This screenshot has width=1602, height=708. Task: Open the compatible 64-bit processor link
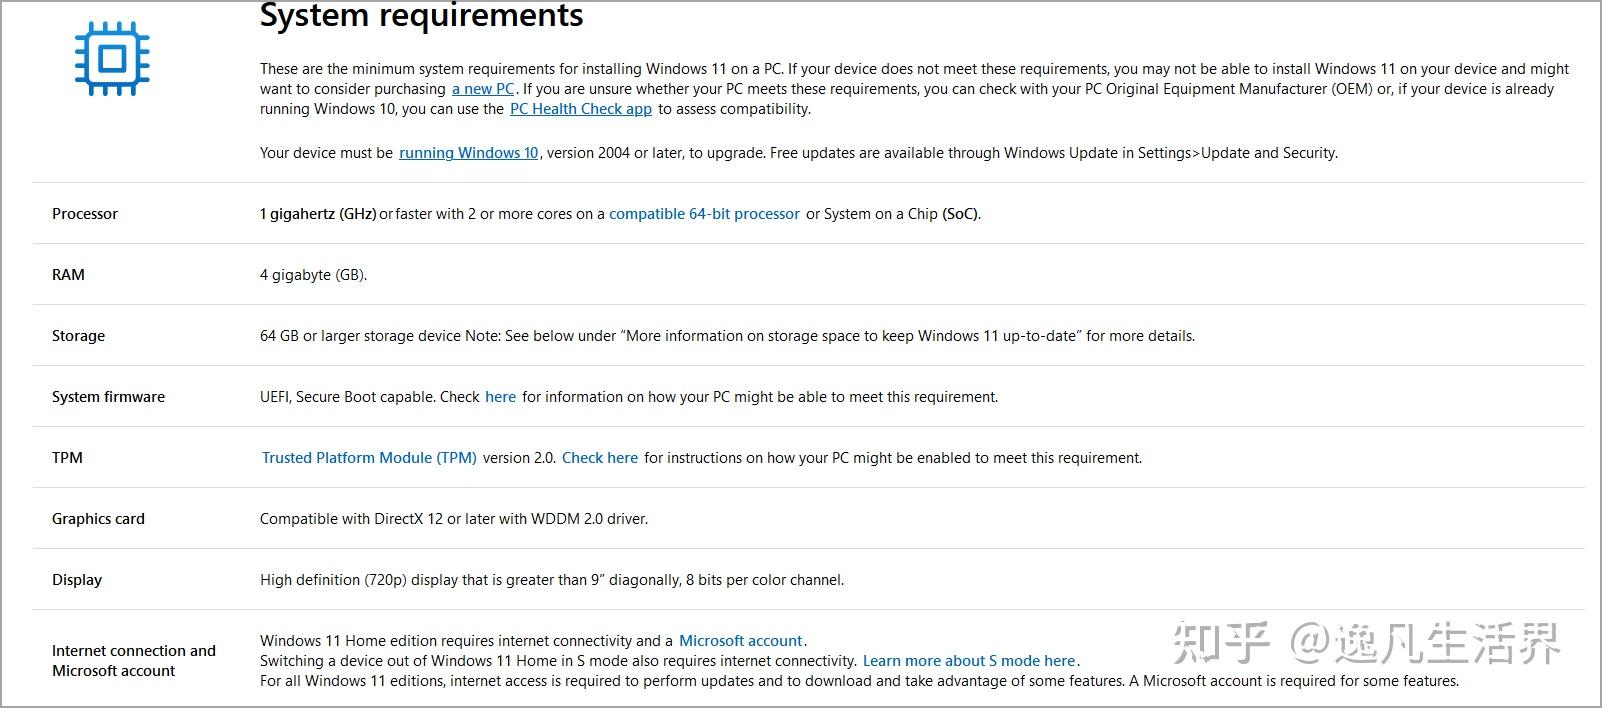coord(704,214)
